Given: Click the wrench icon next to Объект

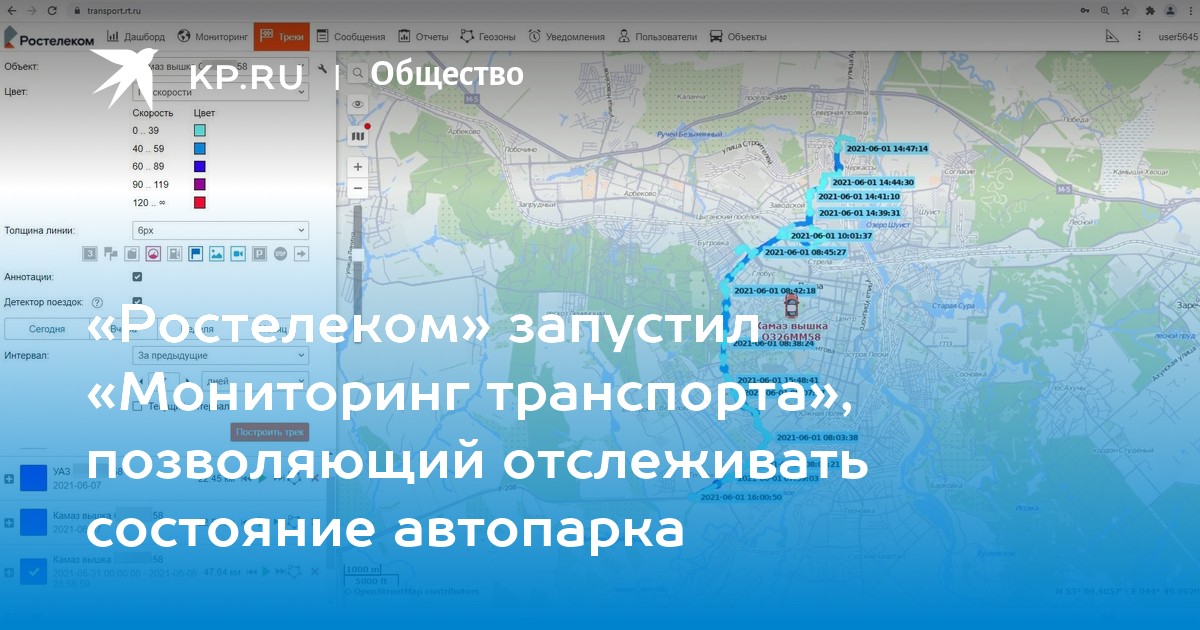Looking at the screenshot, I should (x=322, y=68).
